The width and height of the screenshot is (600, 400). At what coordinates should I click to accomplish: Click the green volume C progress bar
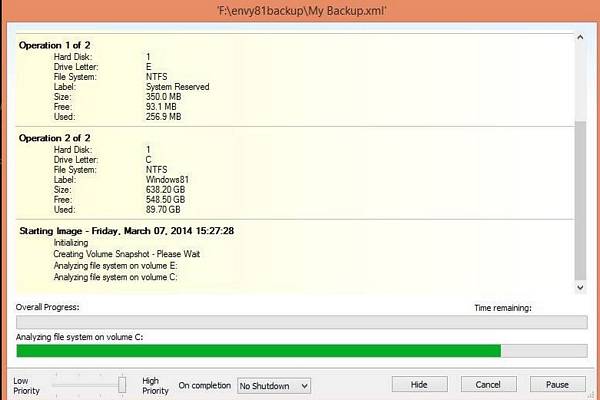[x=258, y=351]
